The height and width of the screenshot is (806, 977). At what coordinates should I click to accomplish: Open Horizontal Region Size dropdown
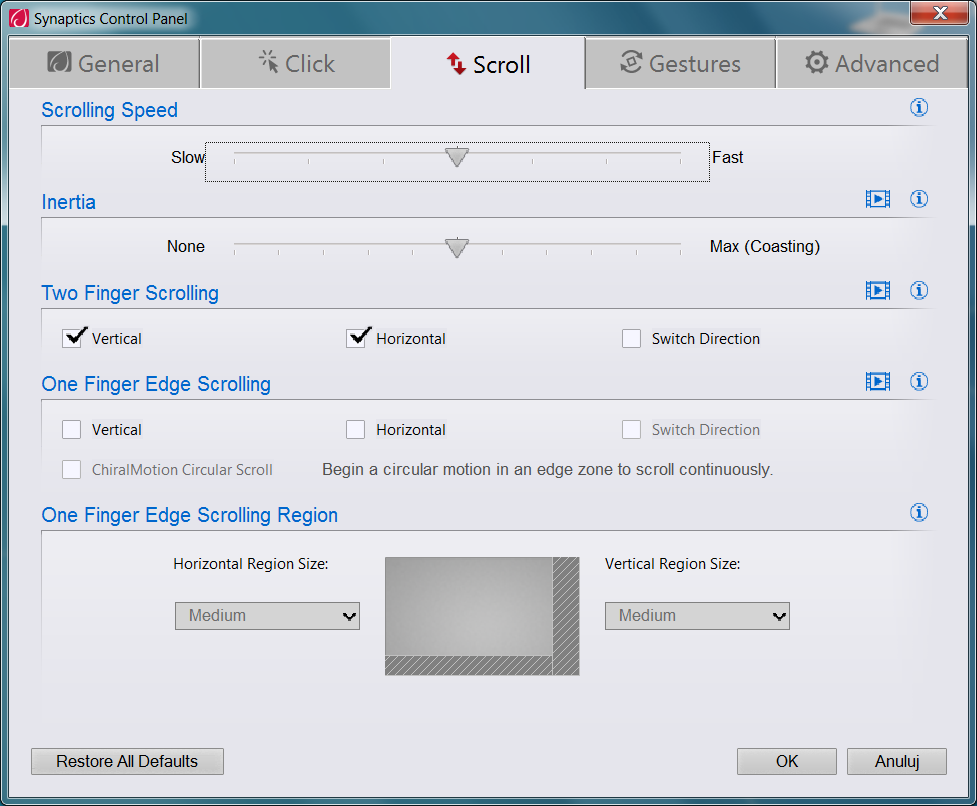(267, 615)
